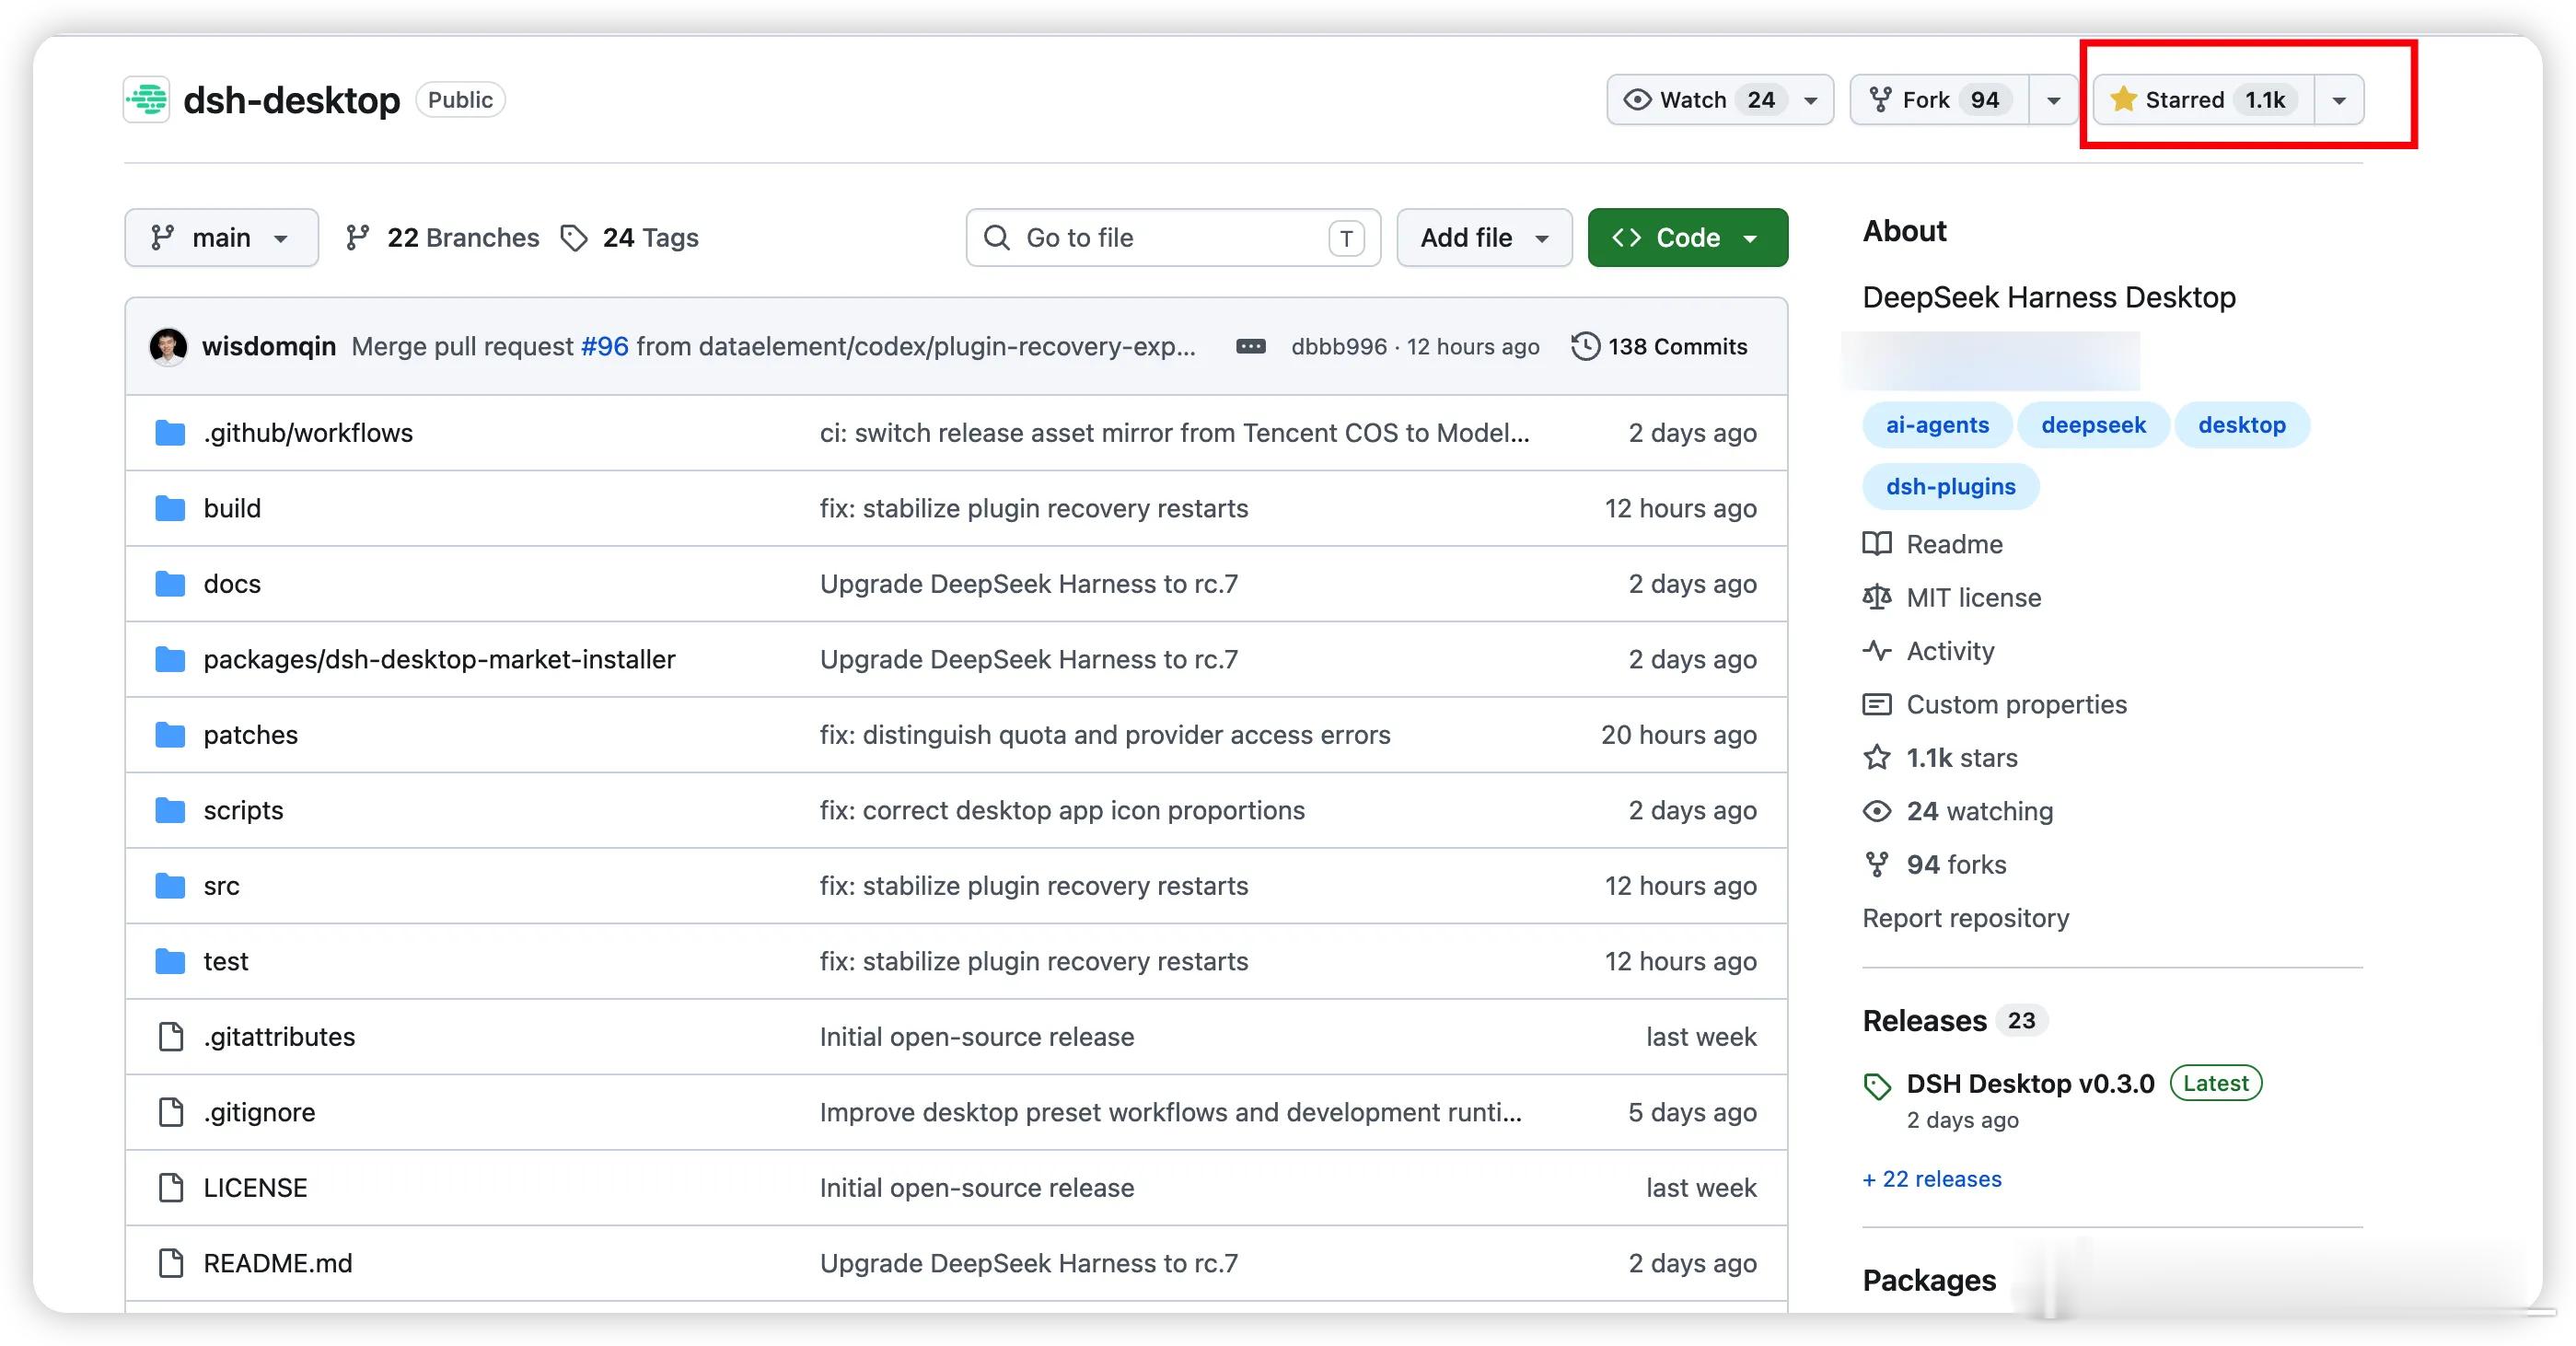The width and height of the screenshot is (2576, 1346).
Task: Click the .gitattributes file icon
Action: point(171,1037)
